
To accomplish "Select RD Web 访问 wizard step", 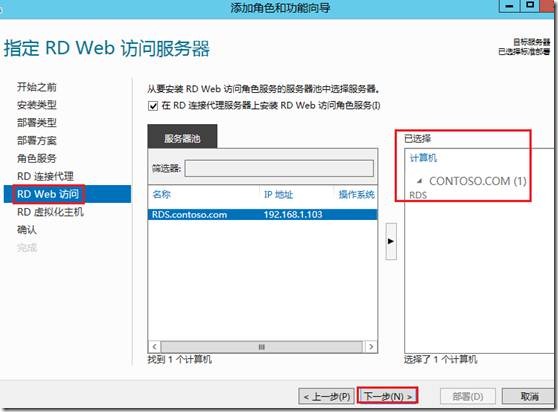I will 67,194.
